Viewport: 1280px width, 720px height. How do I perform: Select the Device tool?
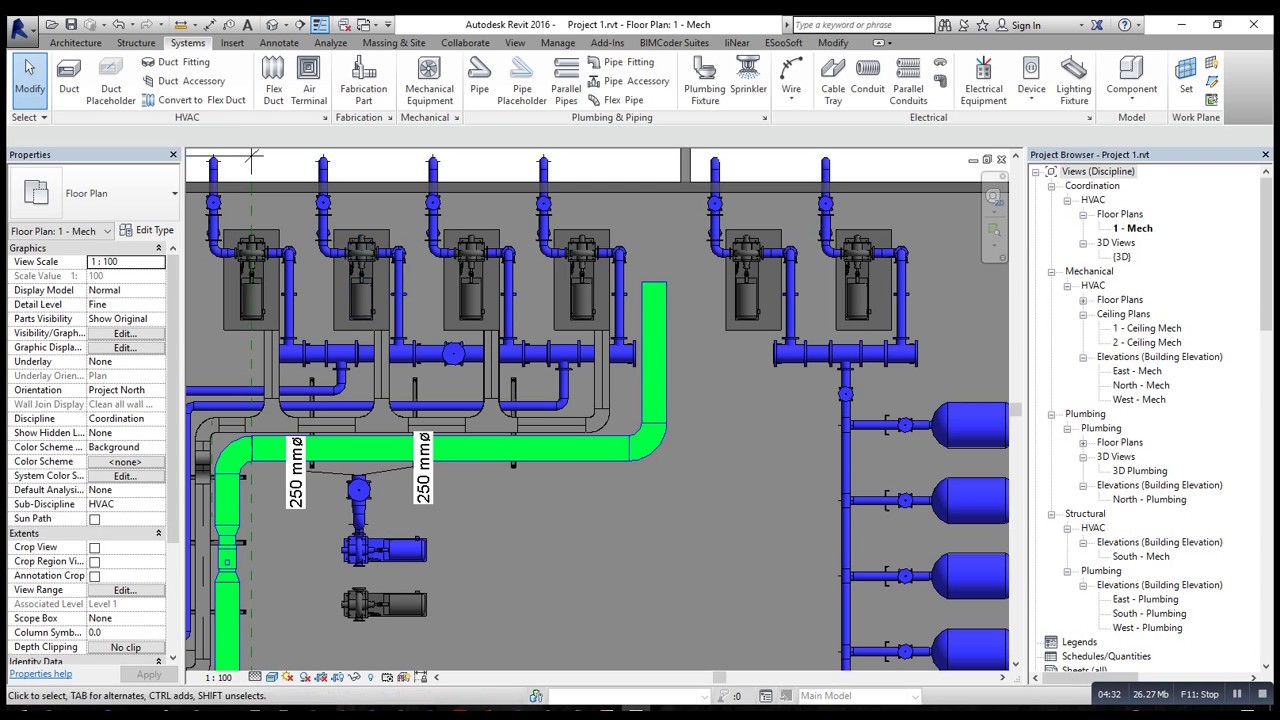coord(1031,80)
